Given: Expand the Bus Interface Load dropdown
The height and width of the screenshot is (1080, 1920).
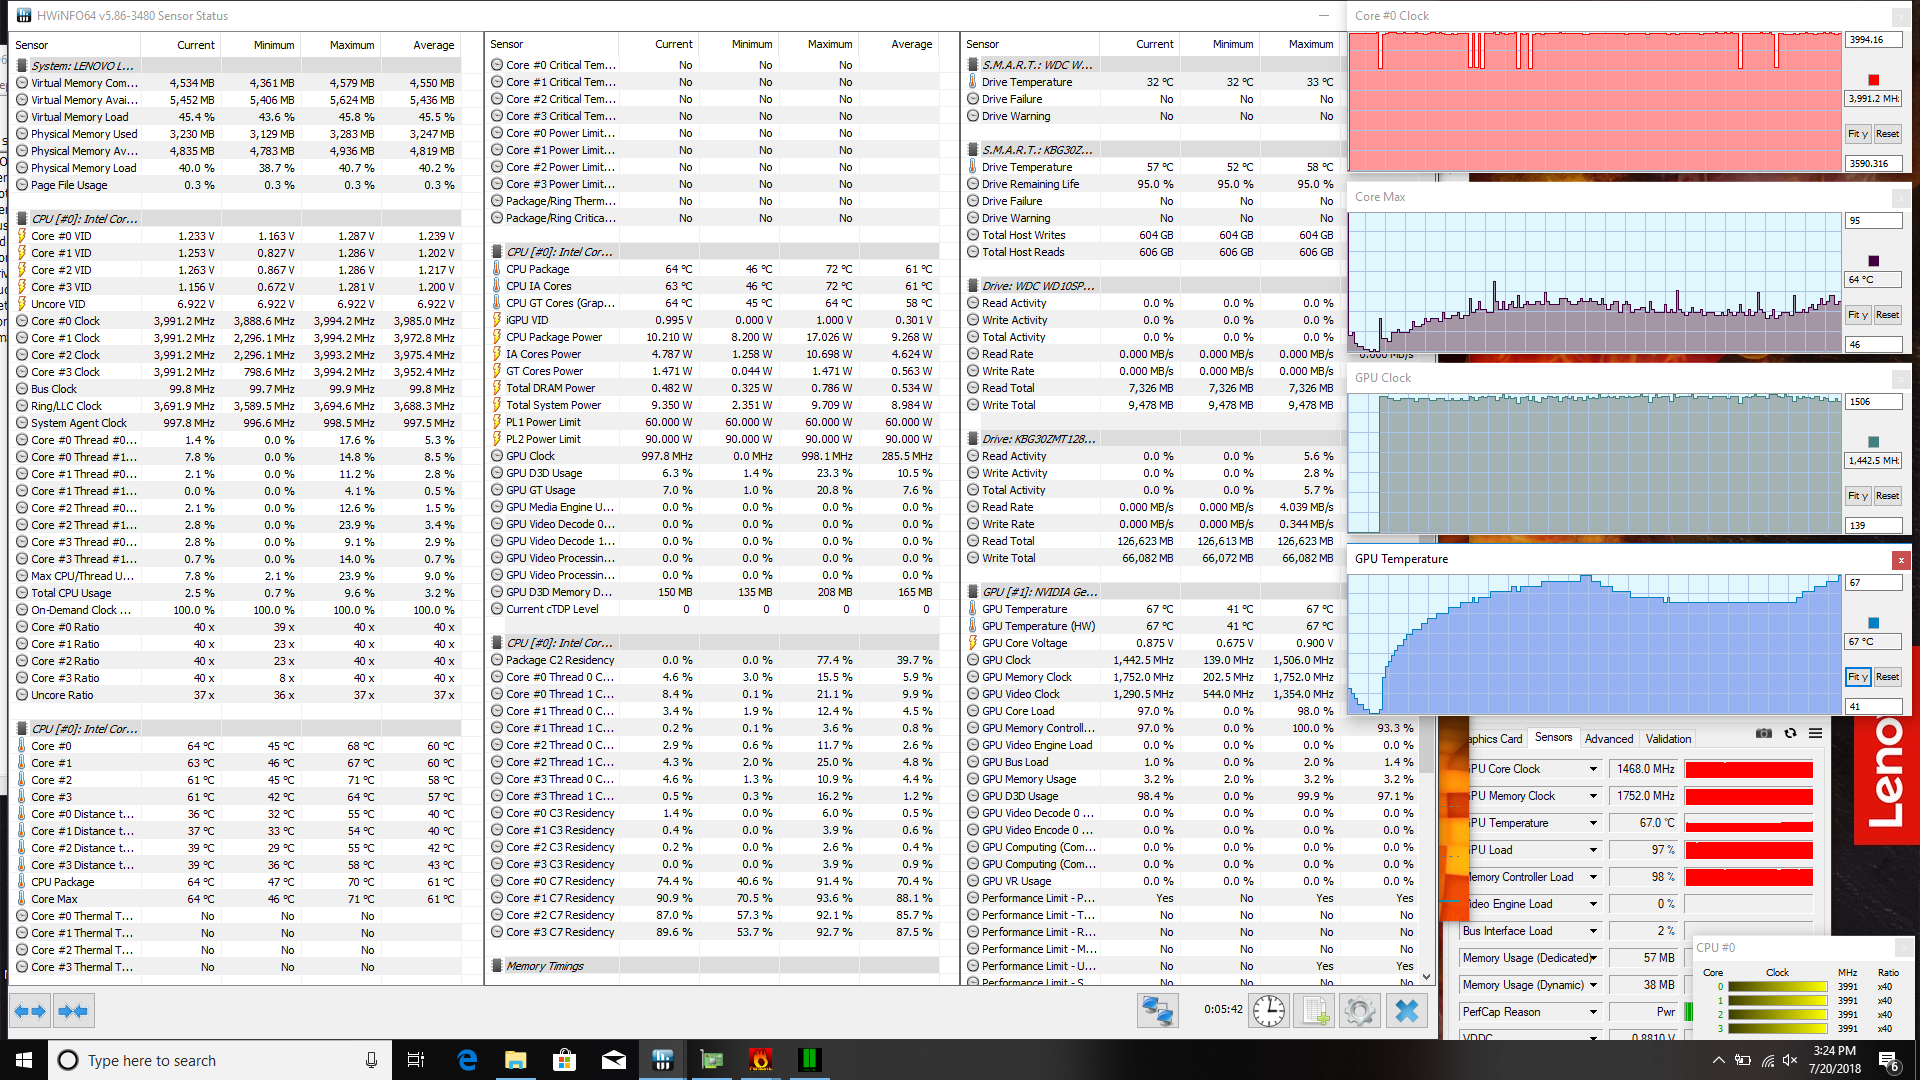Looking at the screenshot, I should pyautogui.click(x=1593, y=931).
